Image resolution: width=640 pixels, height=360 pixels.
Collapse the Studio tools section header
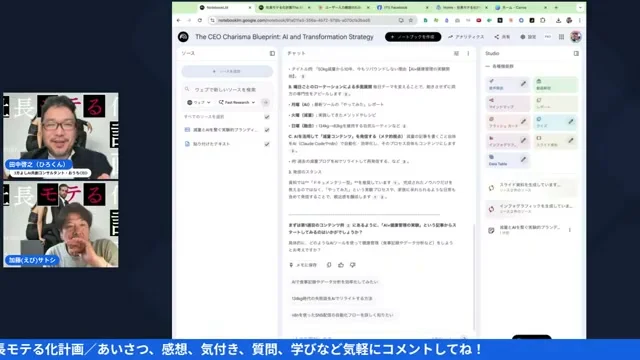tap(500, 66)
